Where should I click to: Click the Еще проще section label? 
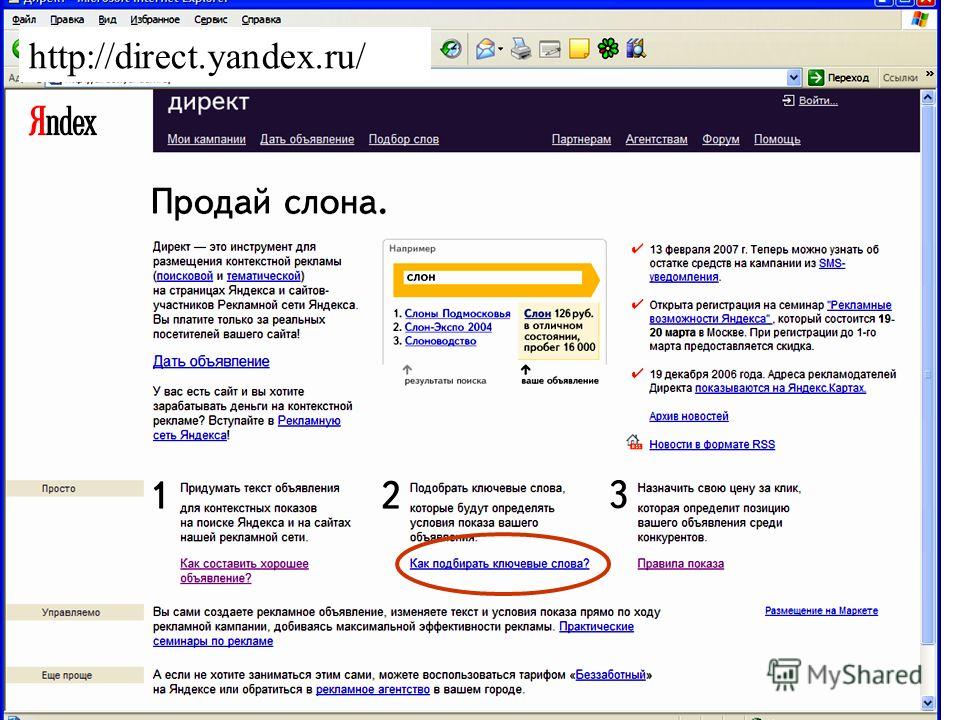(x=67, y=675)
